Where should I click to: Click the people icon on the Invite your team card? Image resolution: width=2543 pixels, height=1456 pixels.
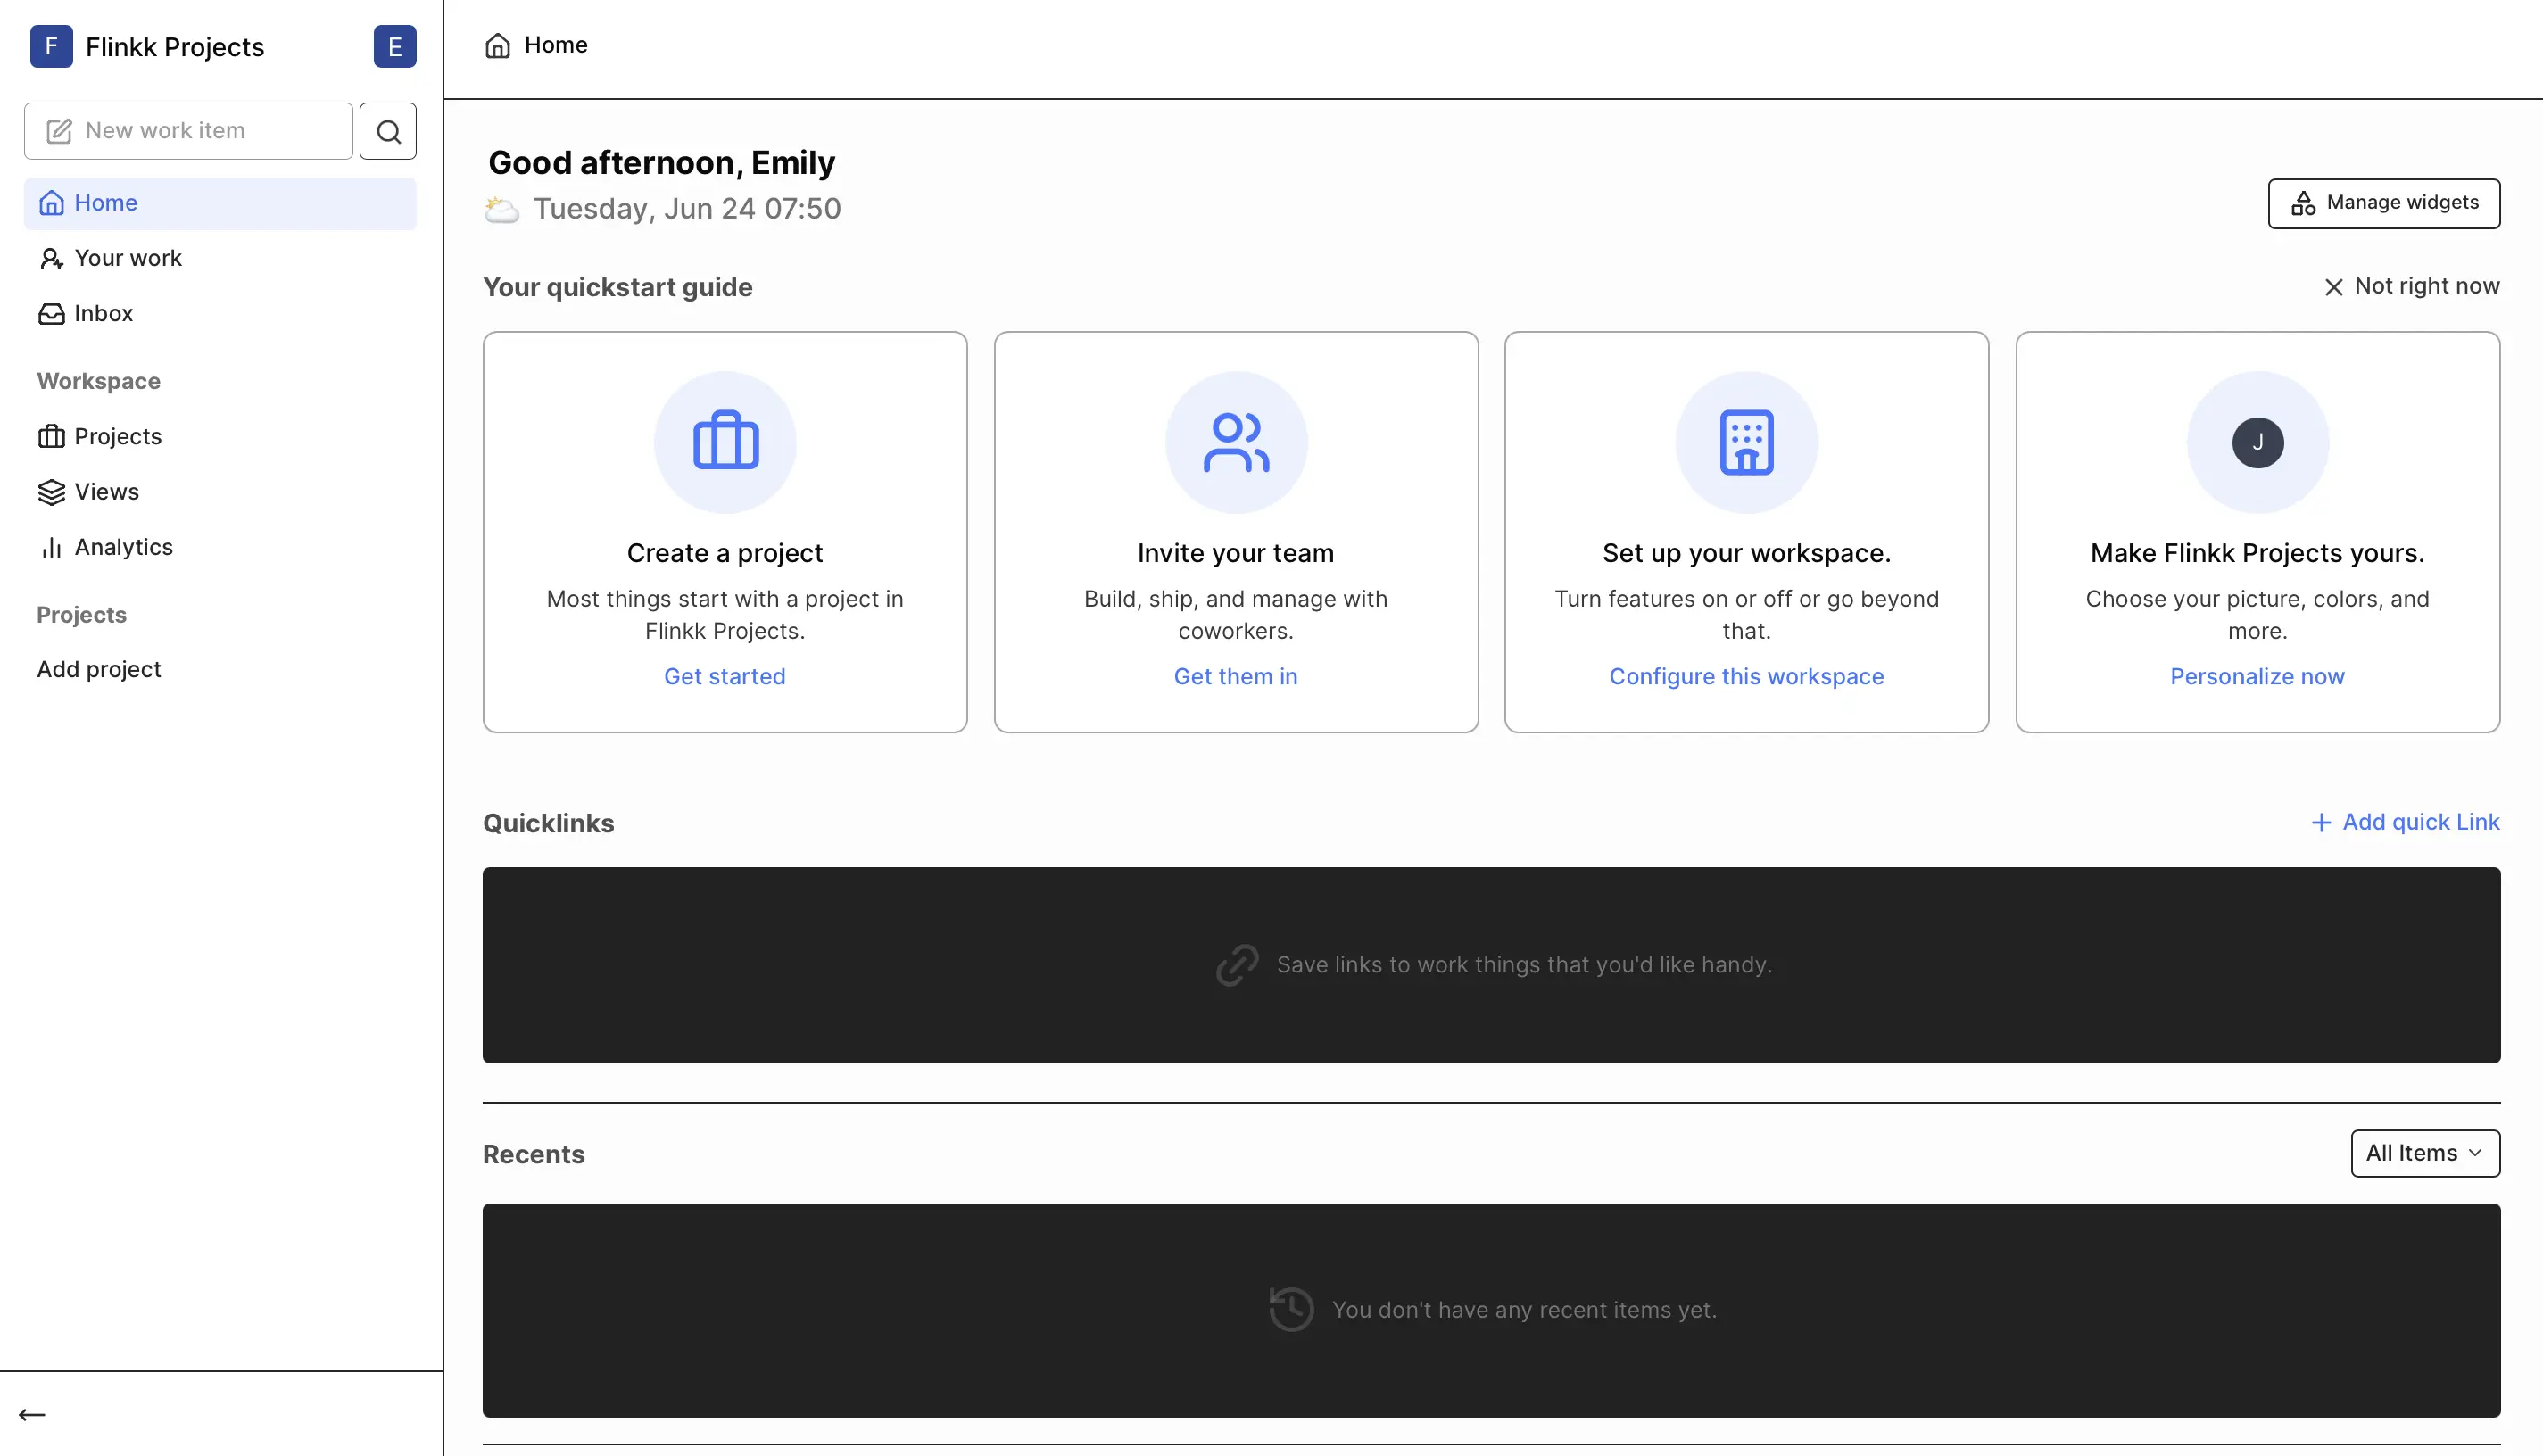tap(1236, 442)
